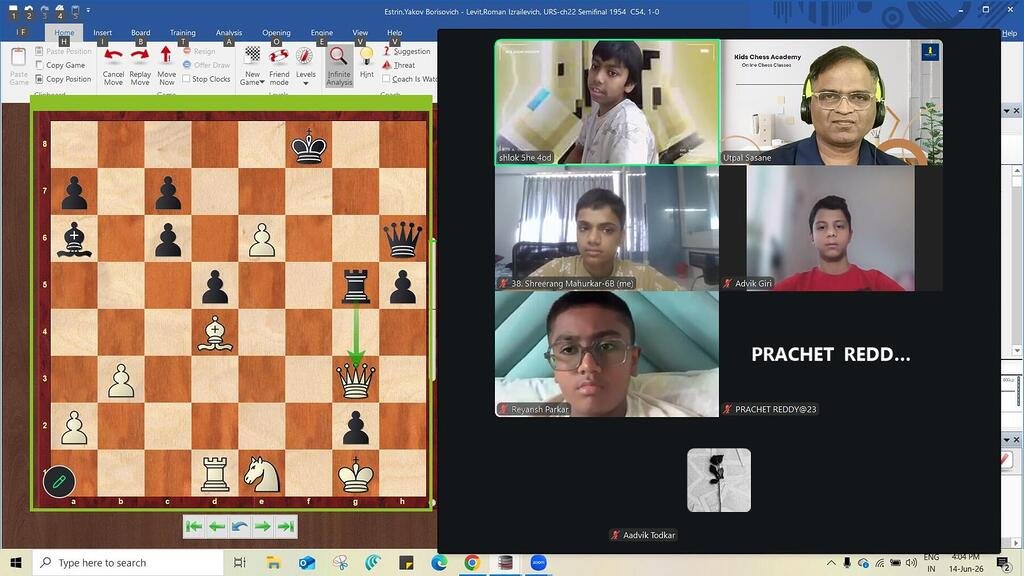This screenshot has width=1024, height=576.
Task: Click the blue take-back arrow below board
Action: 240,526
